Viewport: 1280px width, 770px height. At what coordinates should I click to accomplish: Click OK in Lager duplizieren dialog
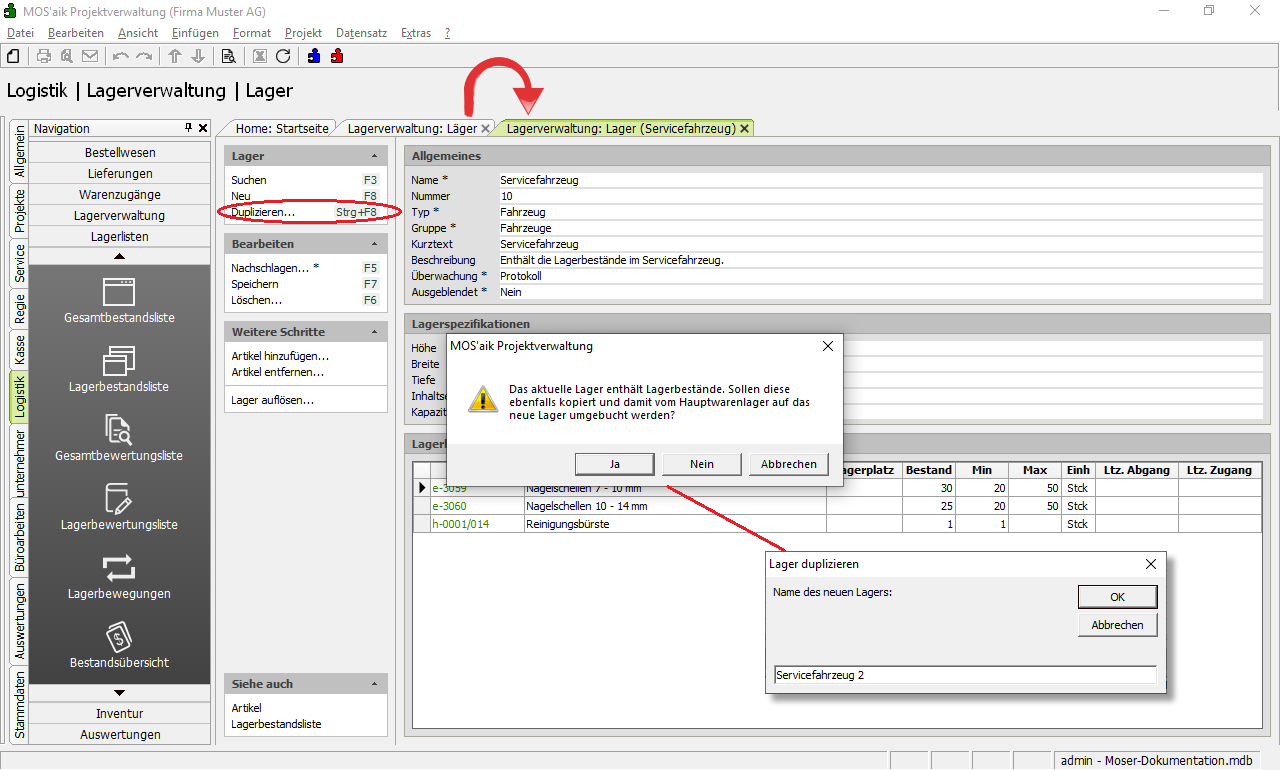point(1117,597)
